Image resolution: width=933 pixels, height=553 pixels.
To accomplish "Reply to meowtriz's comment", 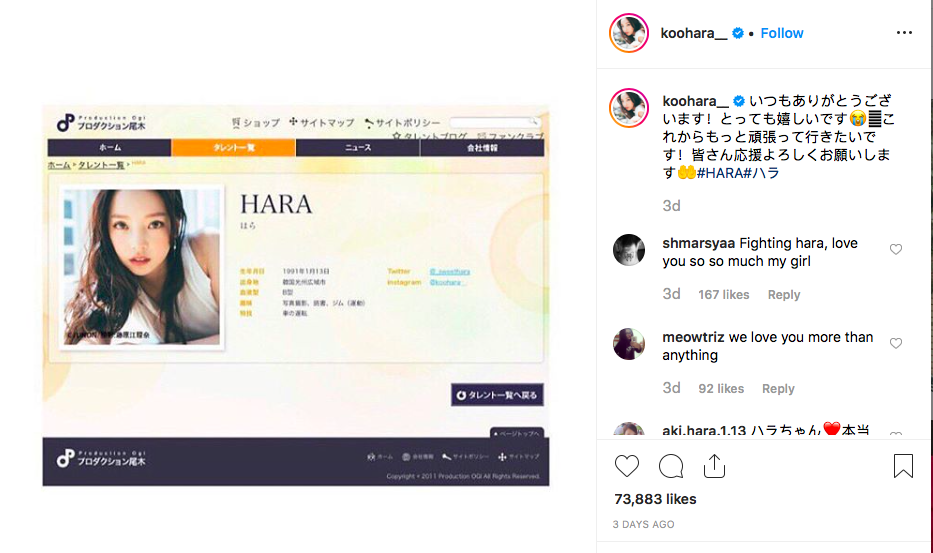I will coord(778,389).
